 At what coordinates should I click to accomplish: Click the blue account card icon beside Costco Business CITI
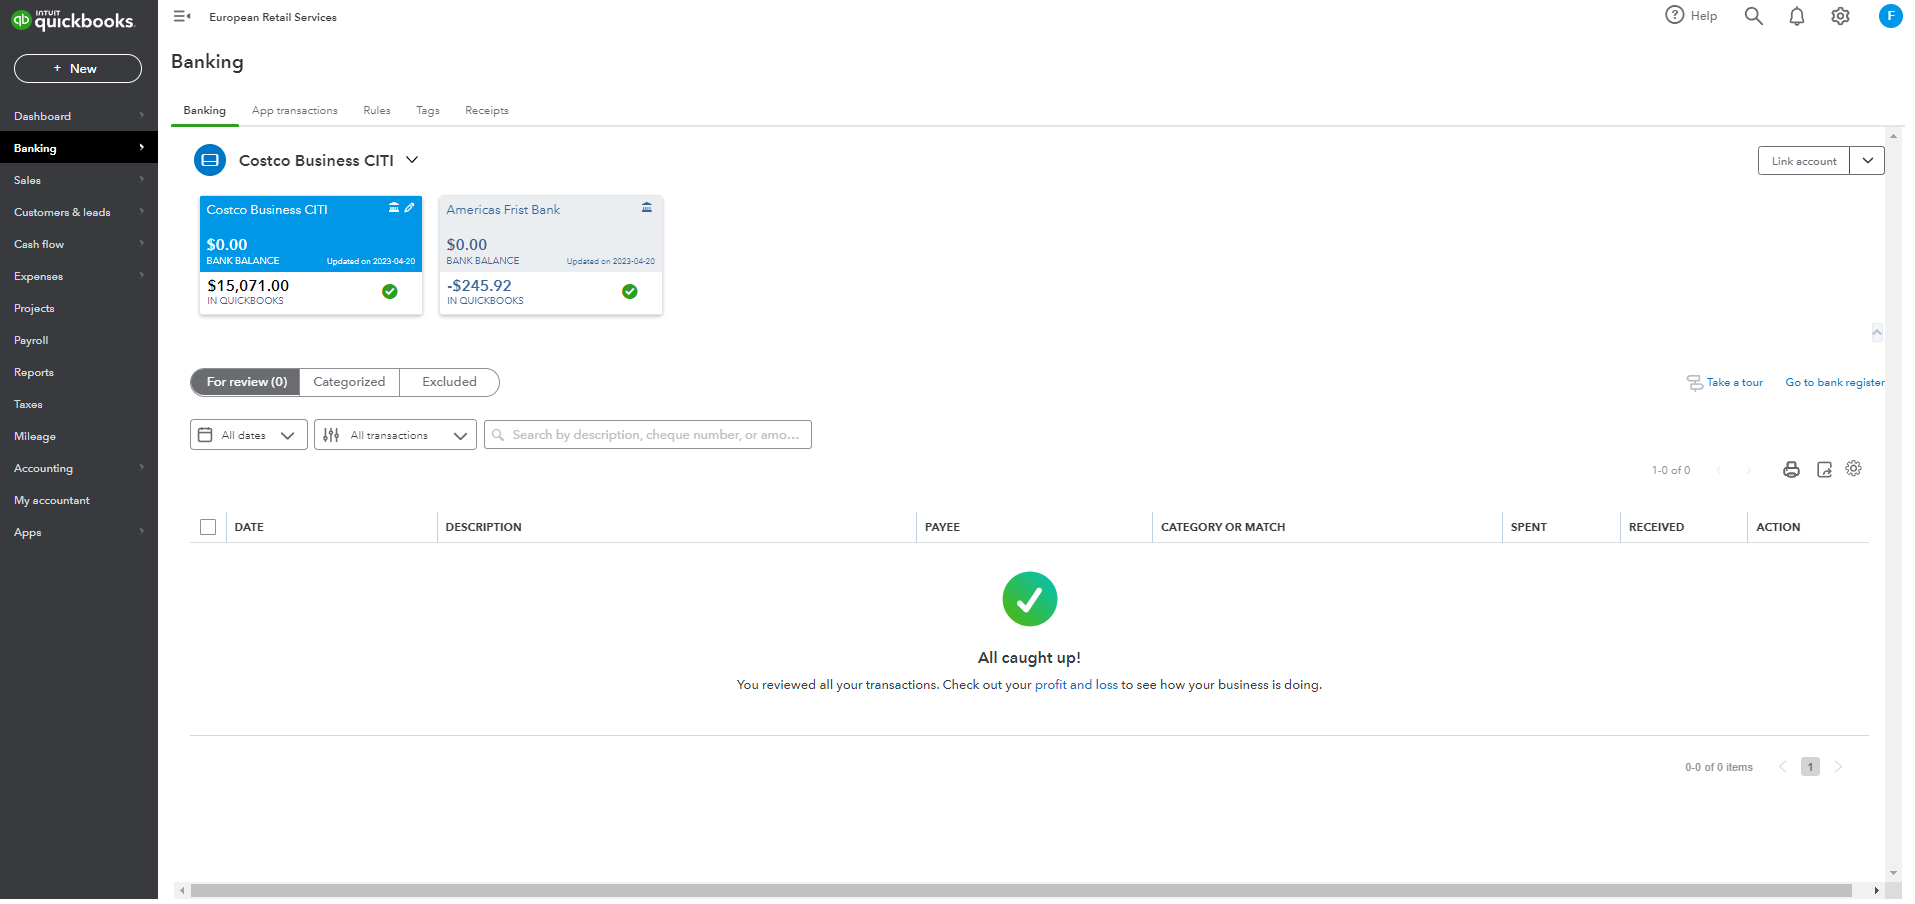click(210, 160)
